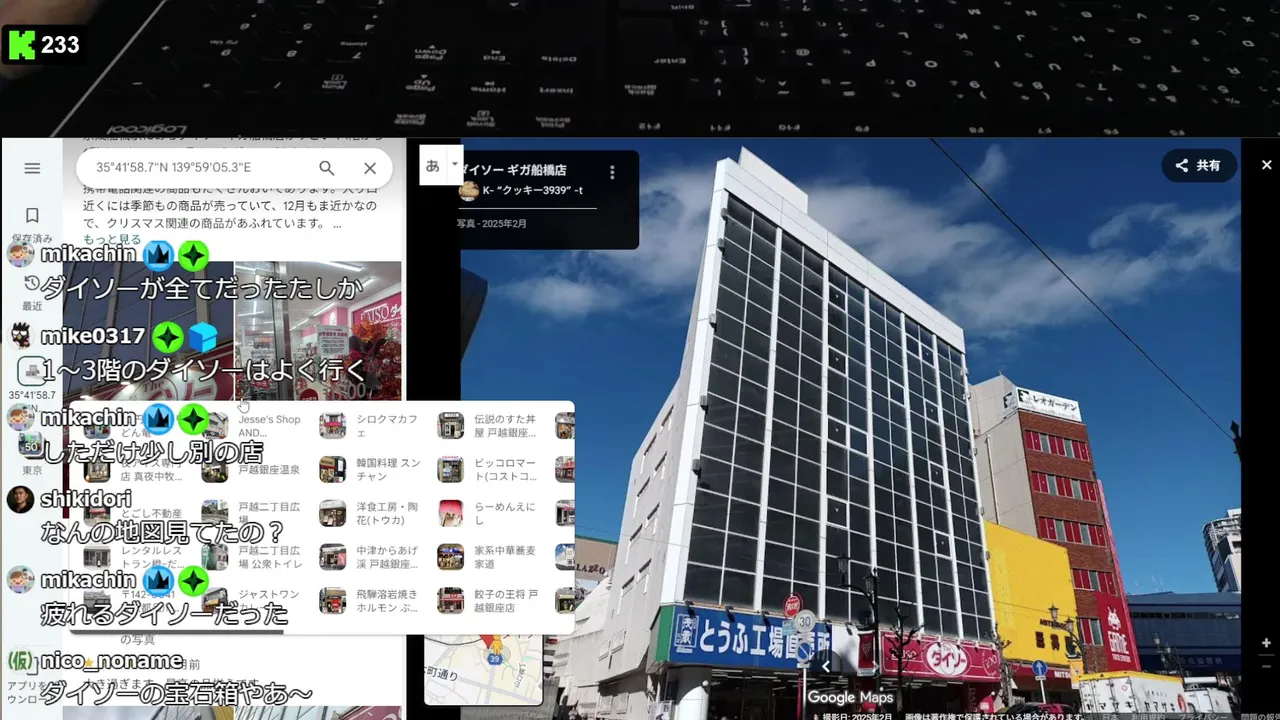Open the mini map thumbnail
This screenshot has width=1280, height=720.
point(484,669)
